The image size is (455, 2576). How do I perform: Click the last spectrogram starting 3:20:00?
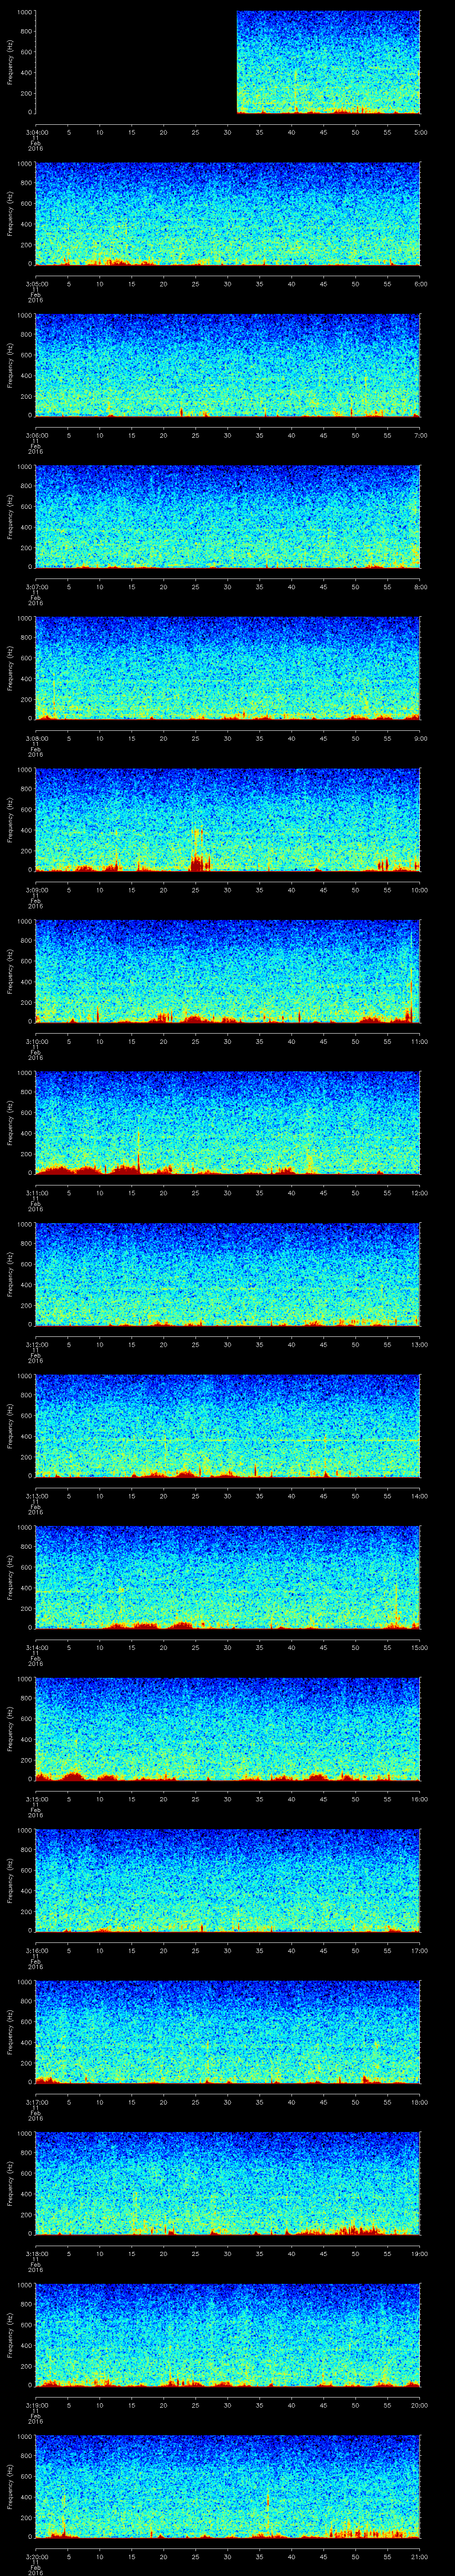pos(228,2486)
